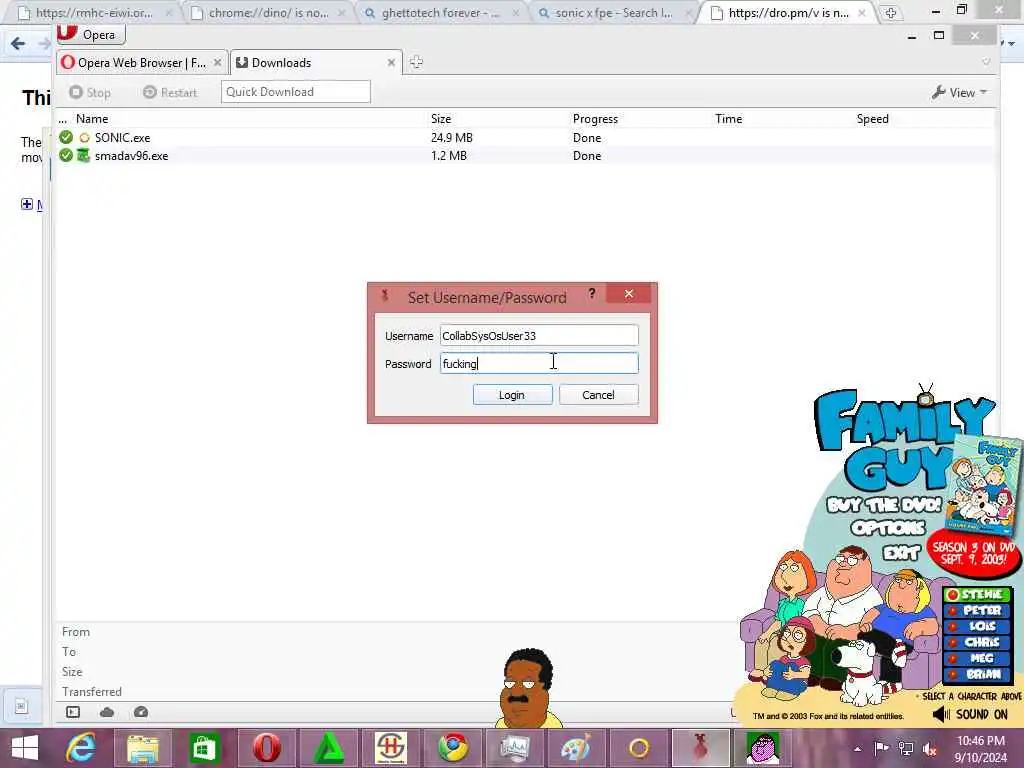Viewport: 1024px width, 768px height.
Task: Sort downloads by Progress column
Action: pyautogui.click(x=595, y=119)
